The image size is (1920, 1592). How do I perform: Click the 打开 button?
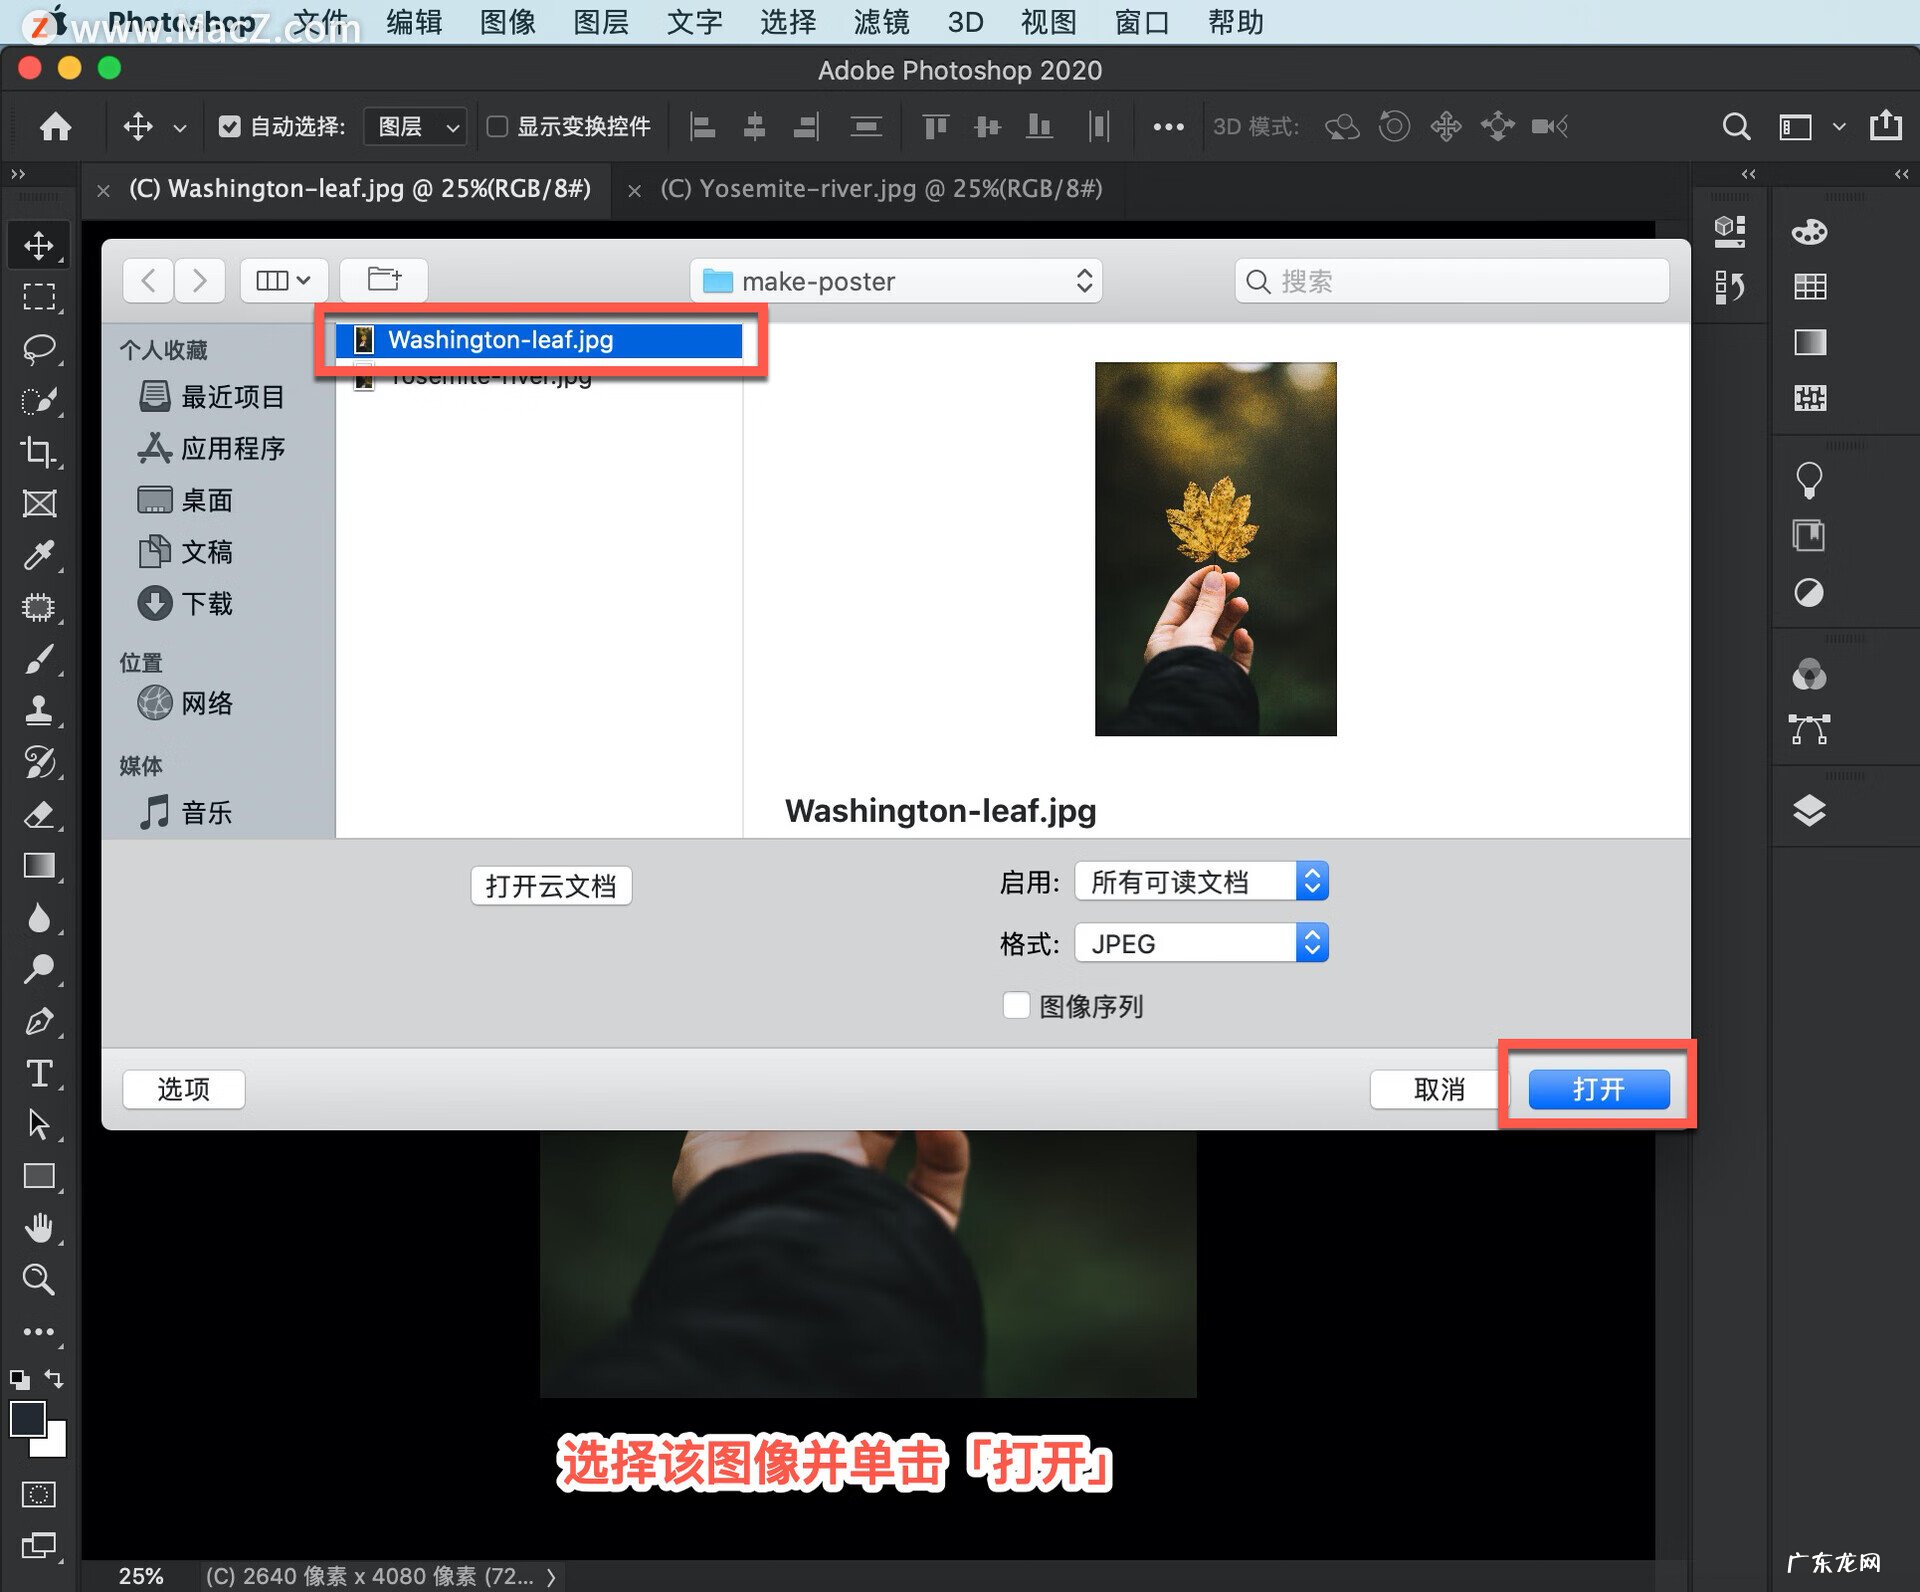[x=1597, y=1089]
